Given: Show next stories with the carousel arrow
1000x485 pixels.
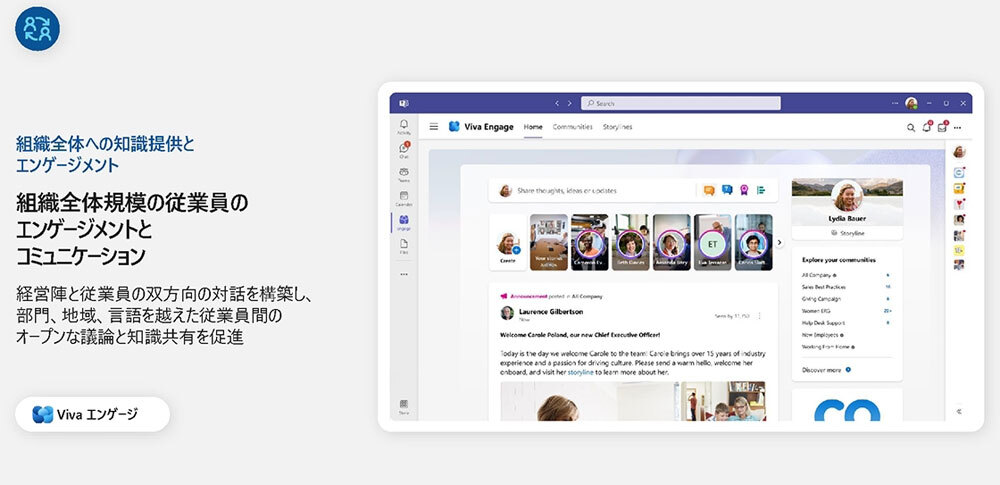Looking at the screenshot, I should (x=779, y=242).
